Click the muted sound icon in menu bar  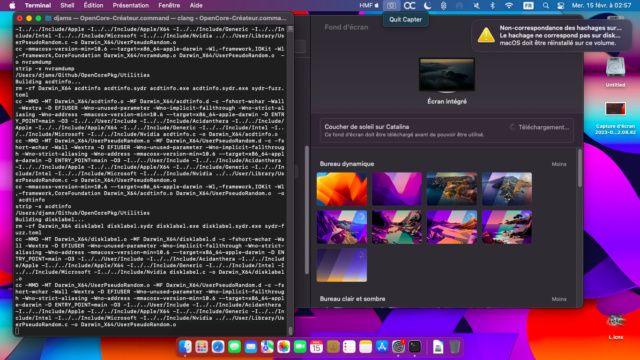[x=476, y=5]
